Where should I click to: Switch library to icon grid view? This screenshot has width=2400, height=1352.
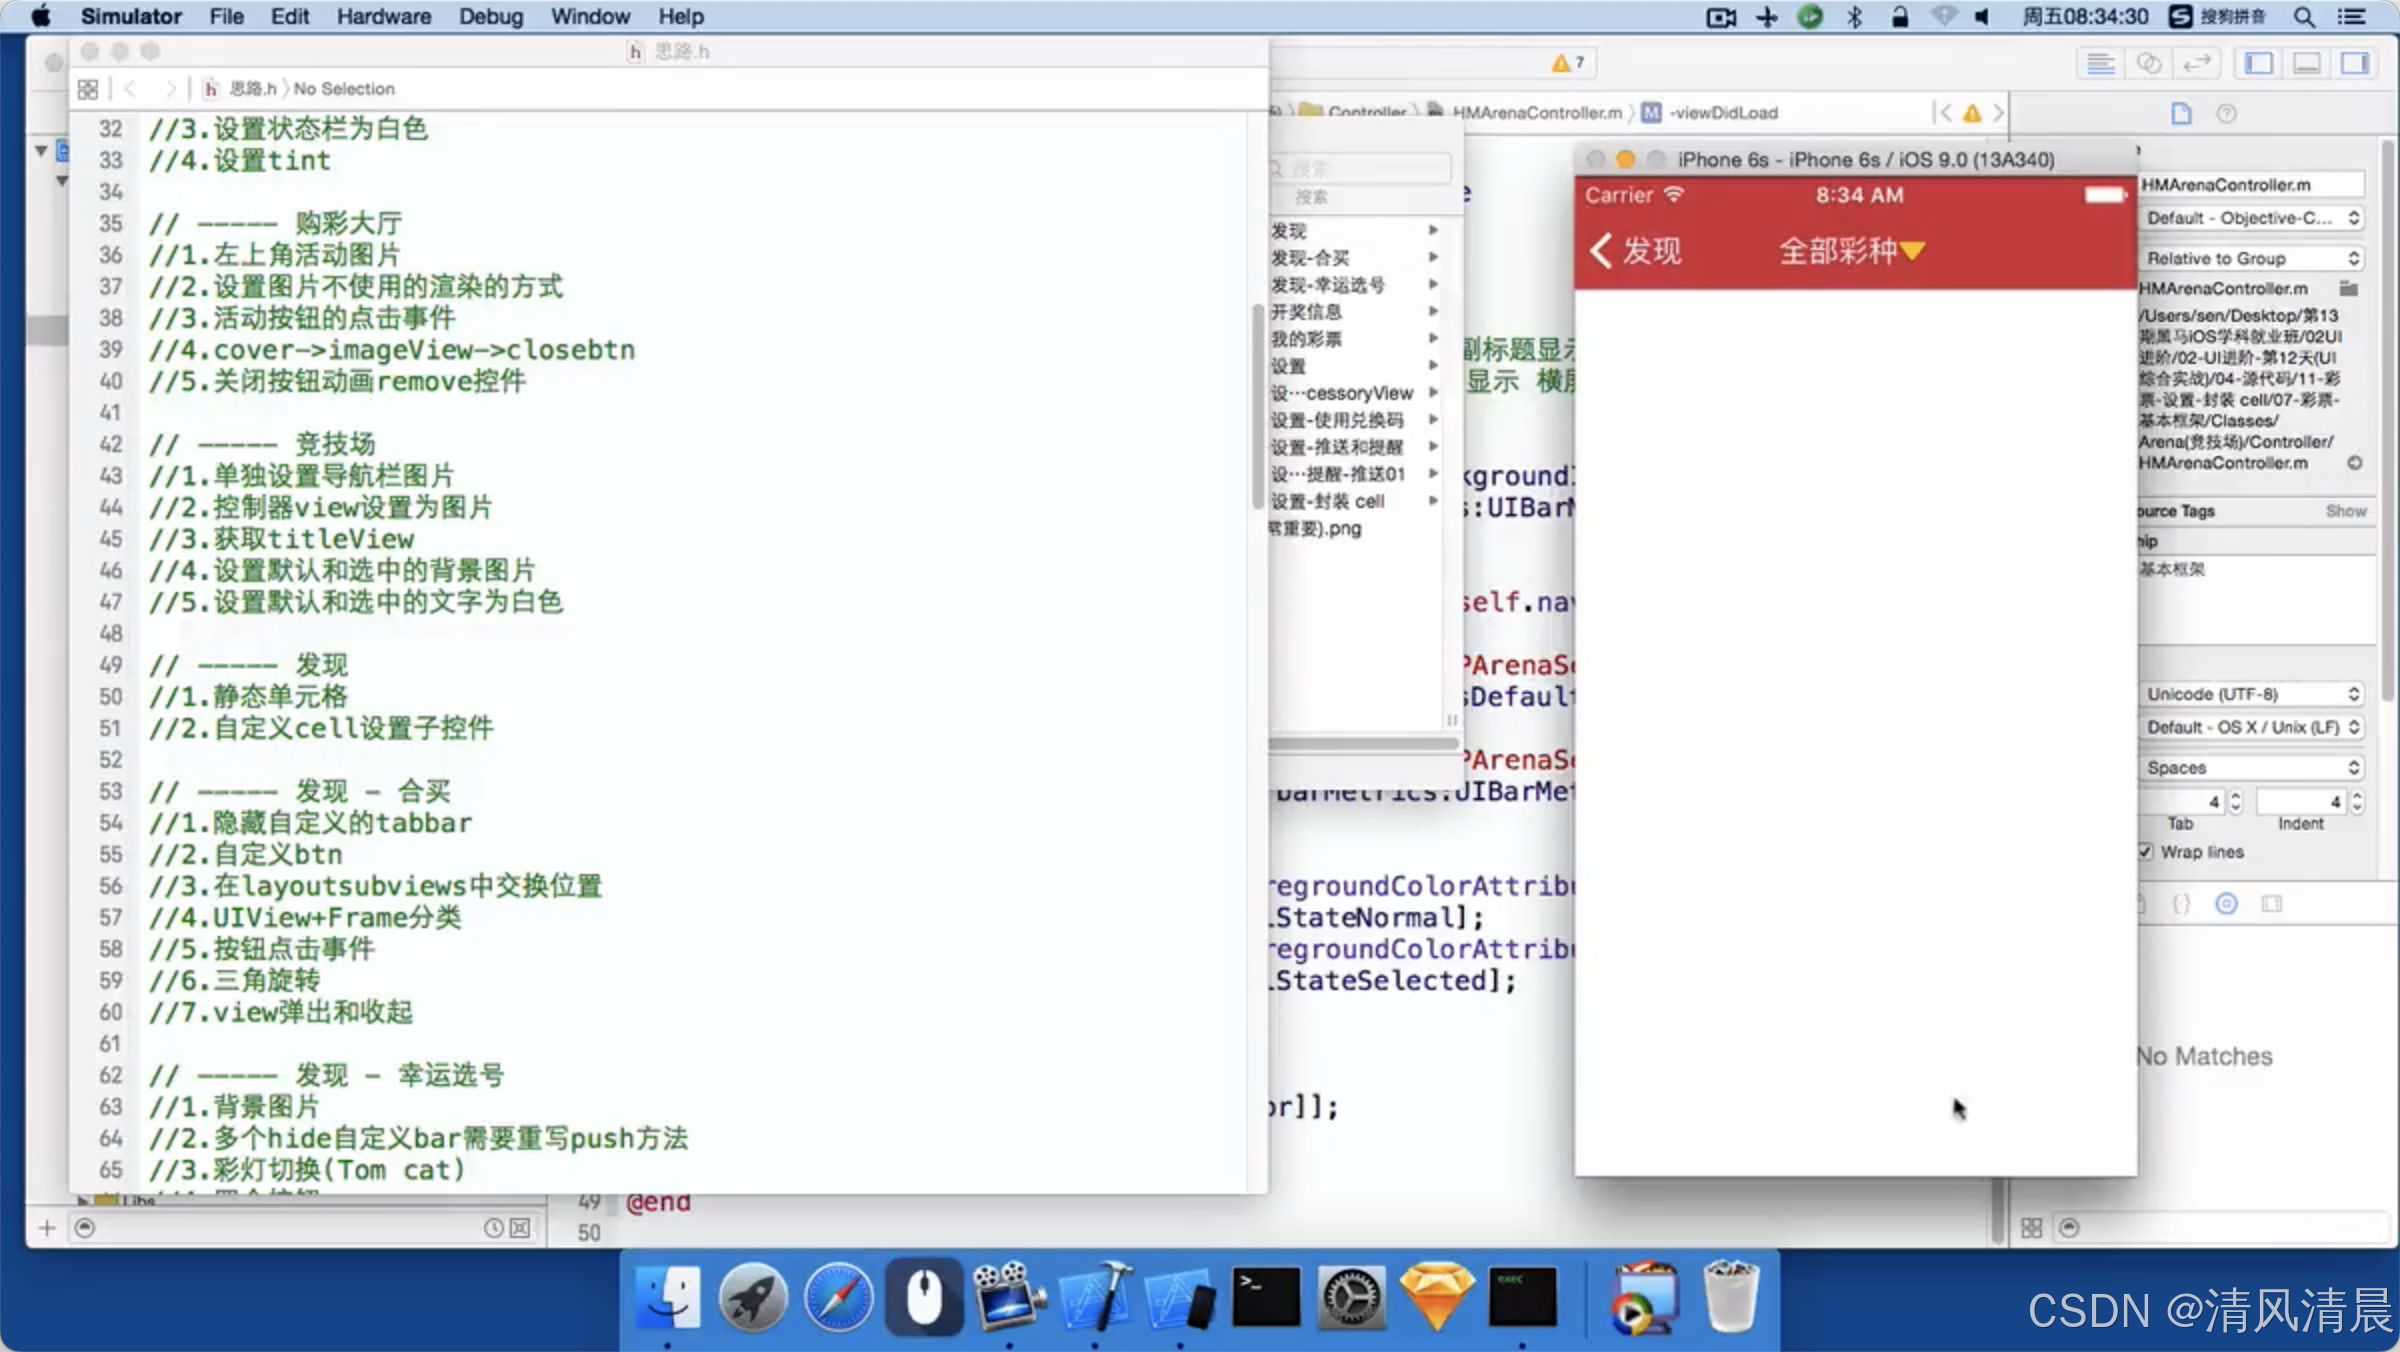(2032, 1228)
